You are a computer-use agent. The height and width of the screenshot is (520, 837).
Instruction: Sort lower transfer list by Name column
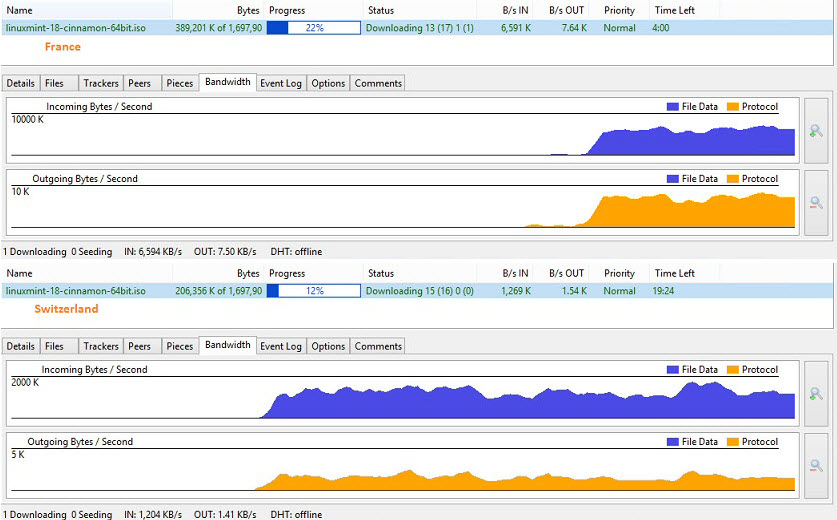pos(87,273)
